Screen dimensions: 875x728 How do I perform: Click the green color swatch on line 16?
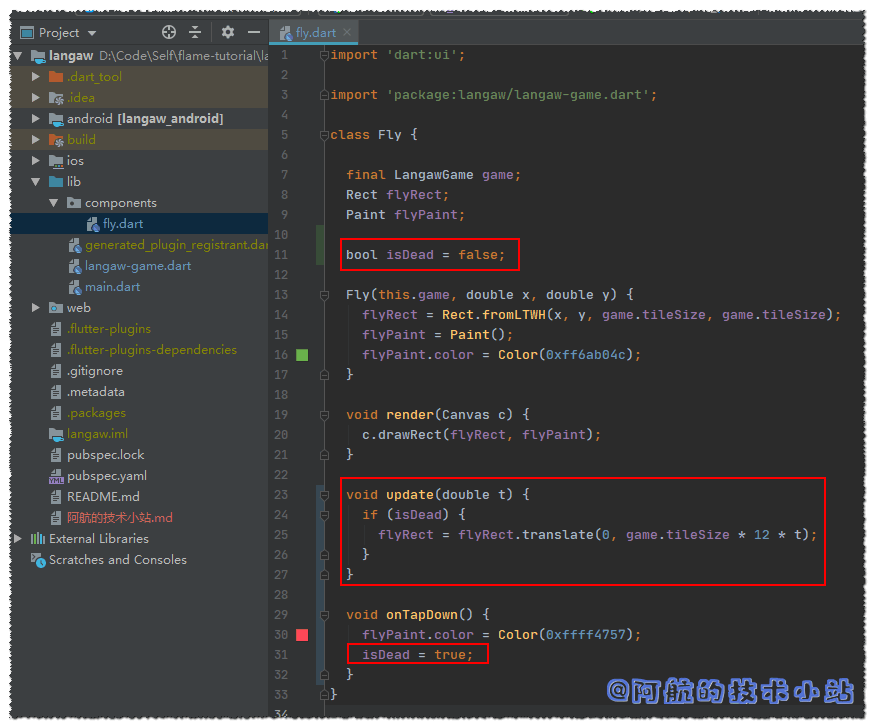click(x=302, y=355)
